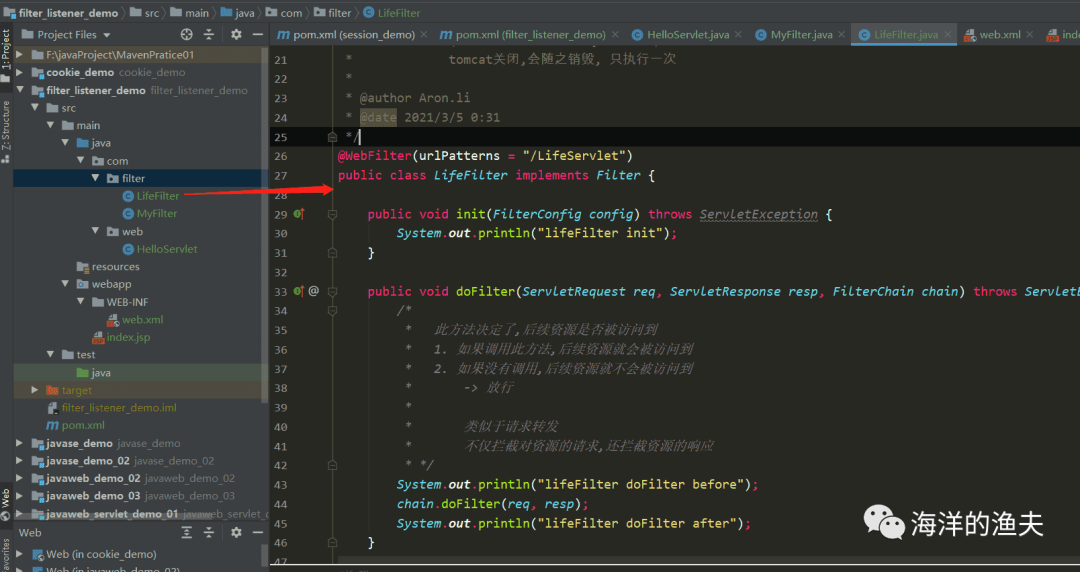Open the Web tool window side tab
The width and height of the screenshot is (1080, 572).
tap(6, 503)
